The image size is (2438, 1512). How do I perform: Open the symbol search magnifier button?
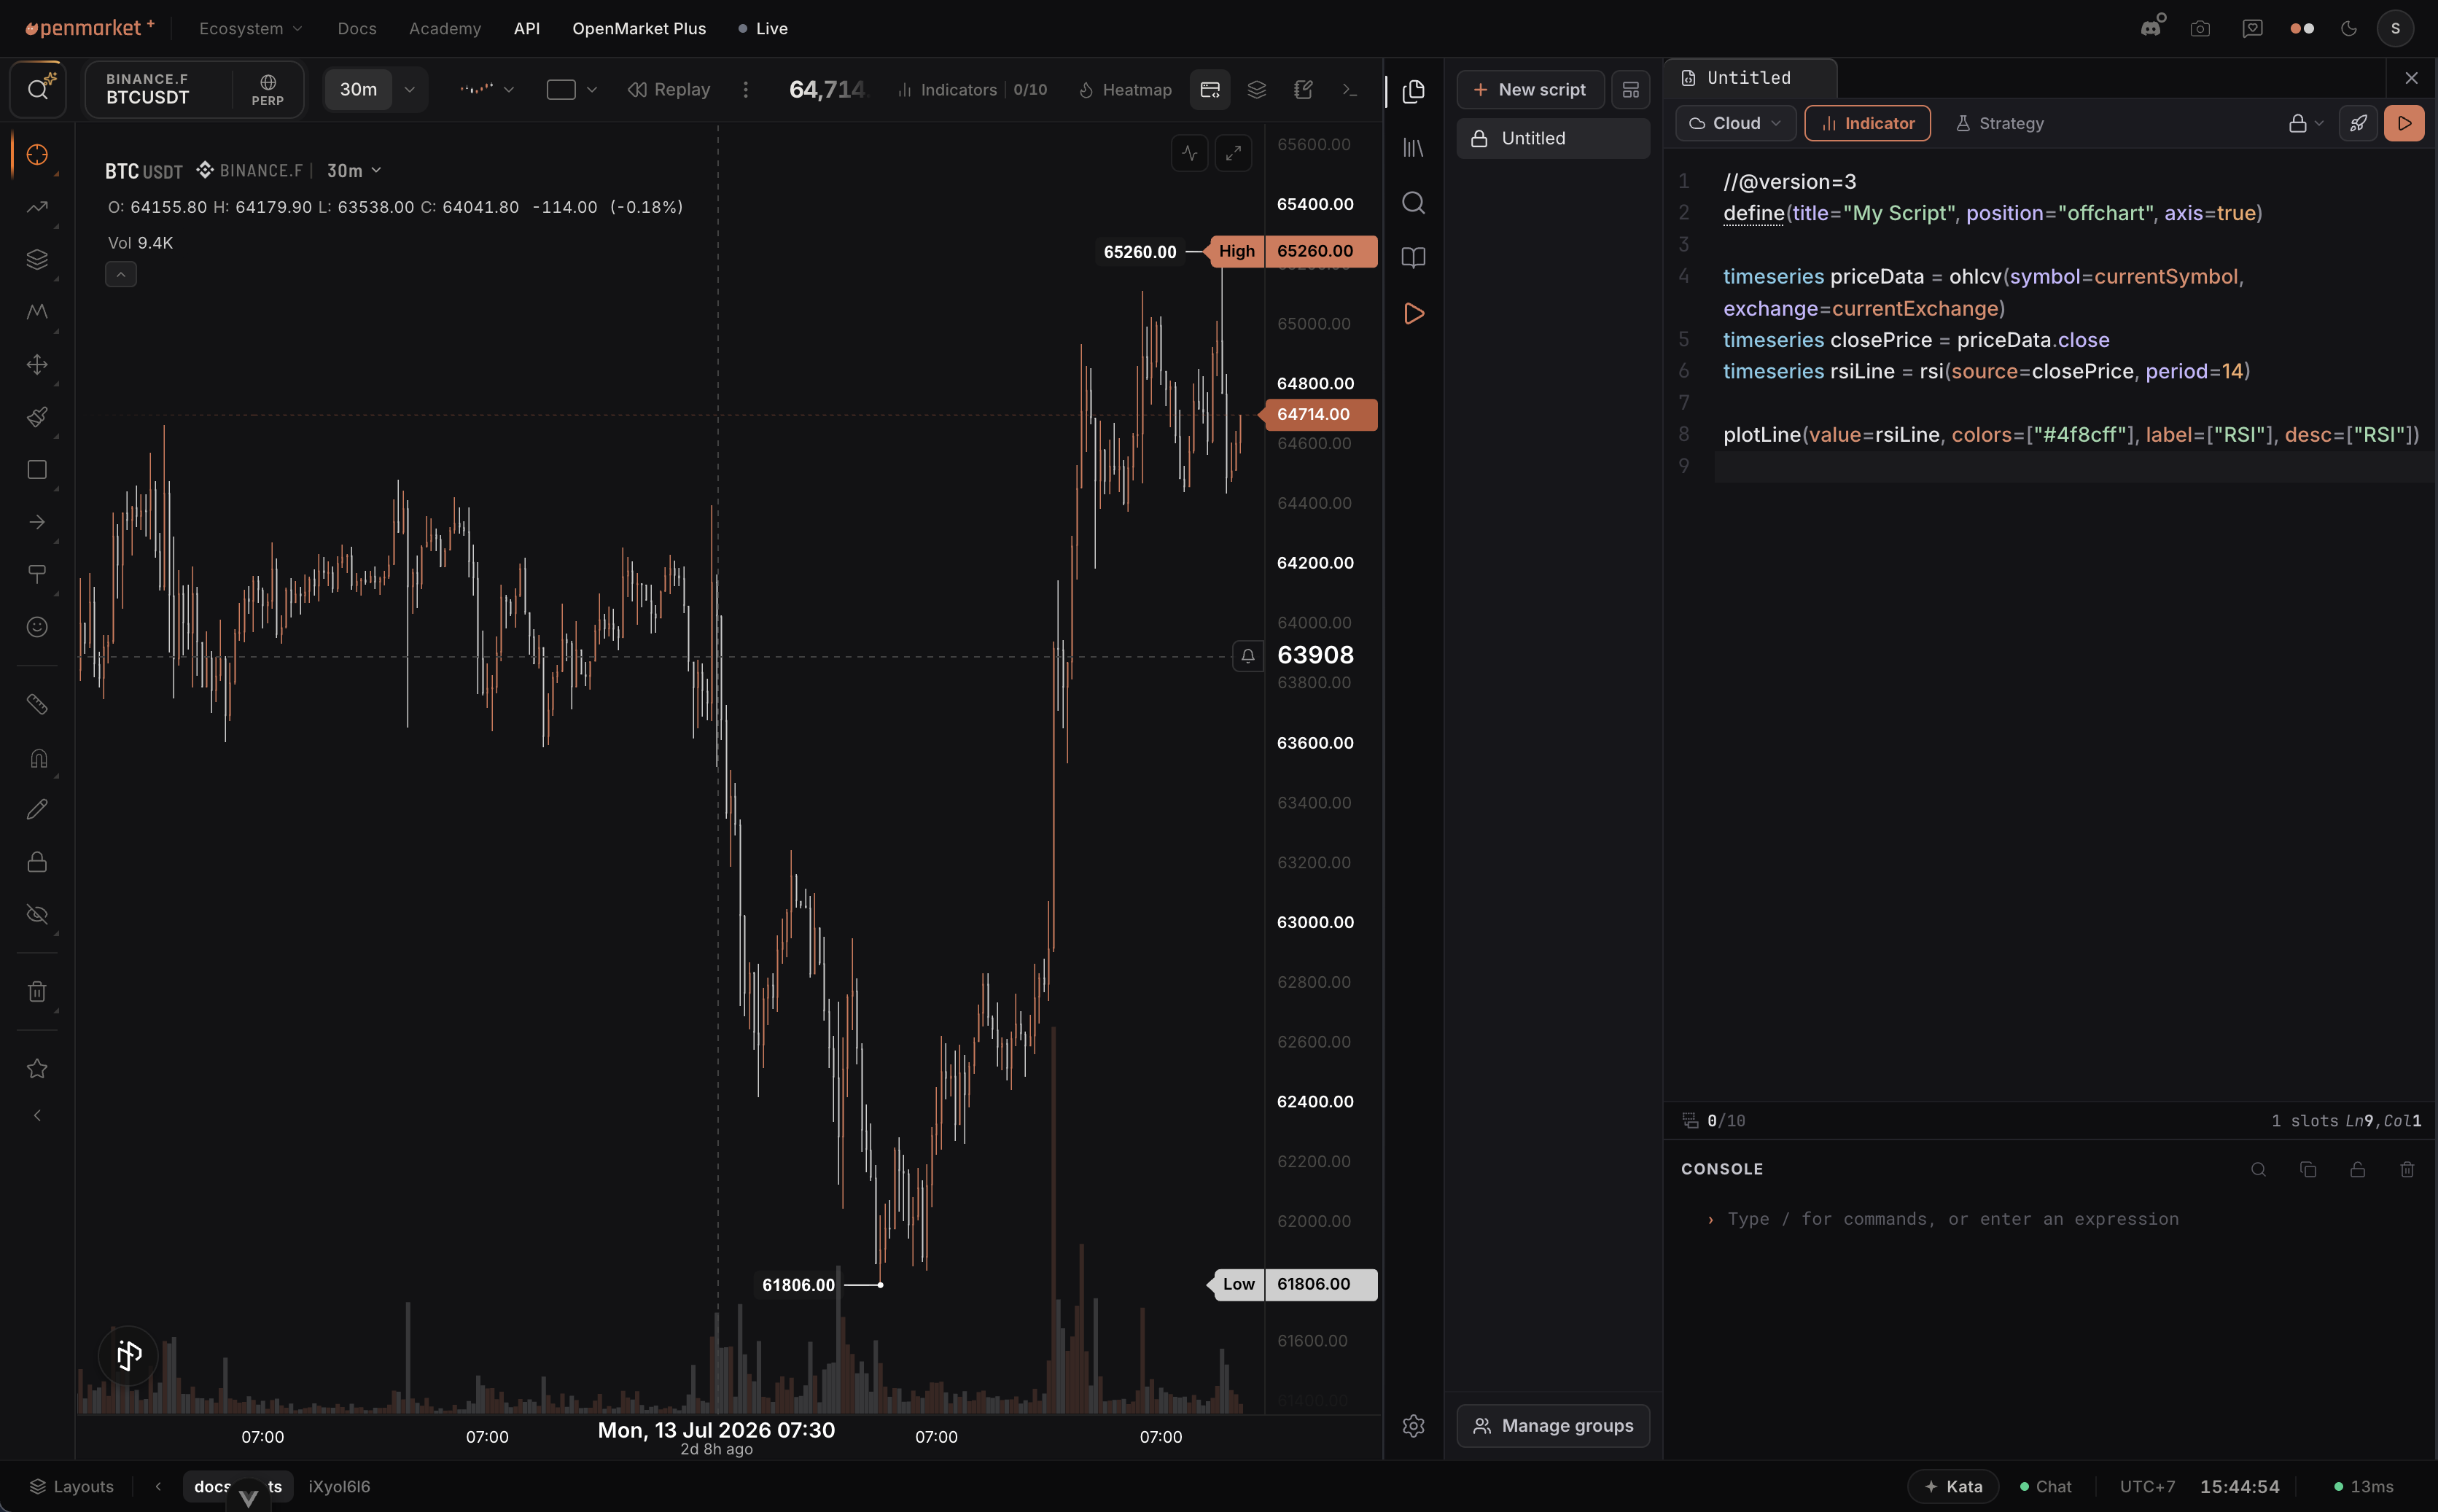(38, 89)
